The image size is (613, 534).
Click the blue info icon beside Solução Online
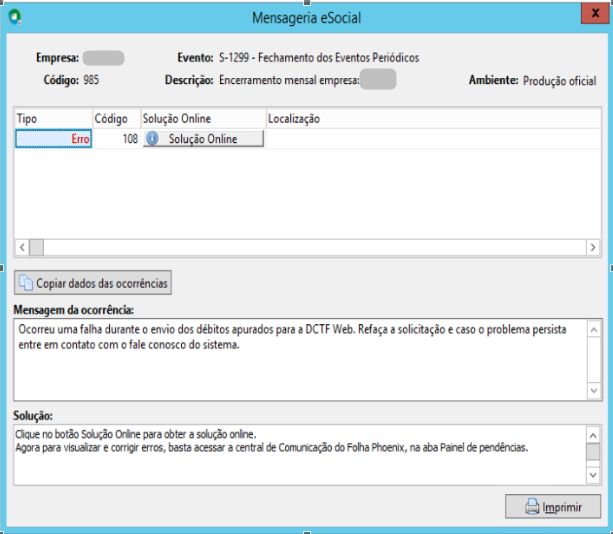coord(152,138)
